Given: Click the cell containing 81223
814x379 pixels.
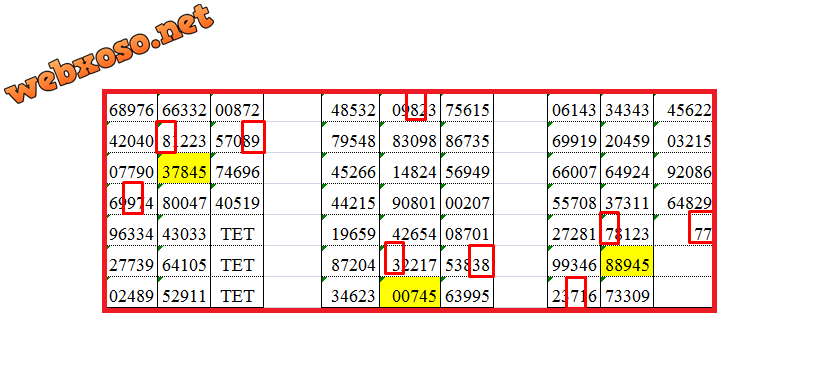Looking at the screenshot, I should point(184,138).
